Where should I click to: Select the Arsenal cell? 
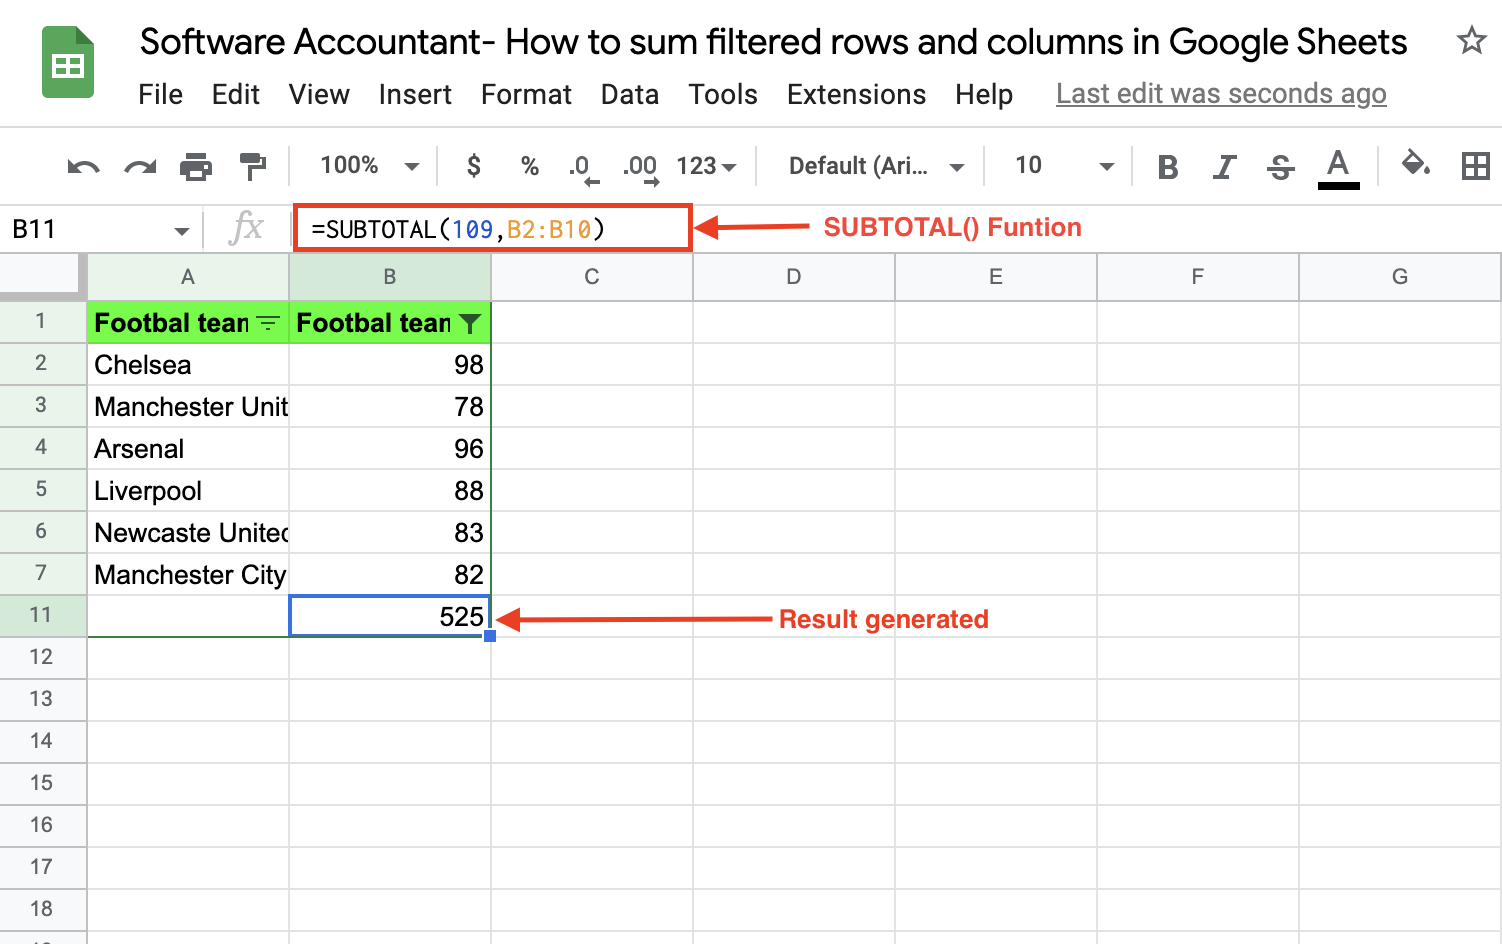click(x=188, y=448)
